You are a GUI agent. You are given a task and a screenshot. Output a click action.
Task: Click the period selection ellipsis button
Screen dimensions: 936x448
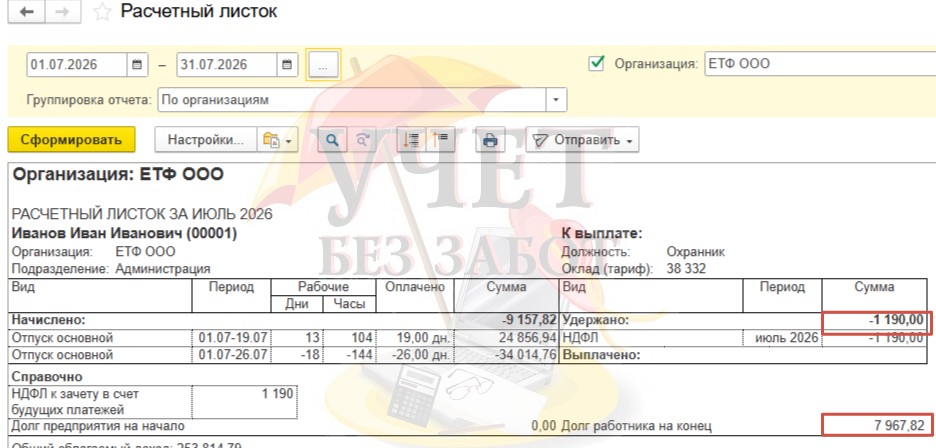pos(323,65)
